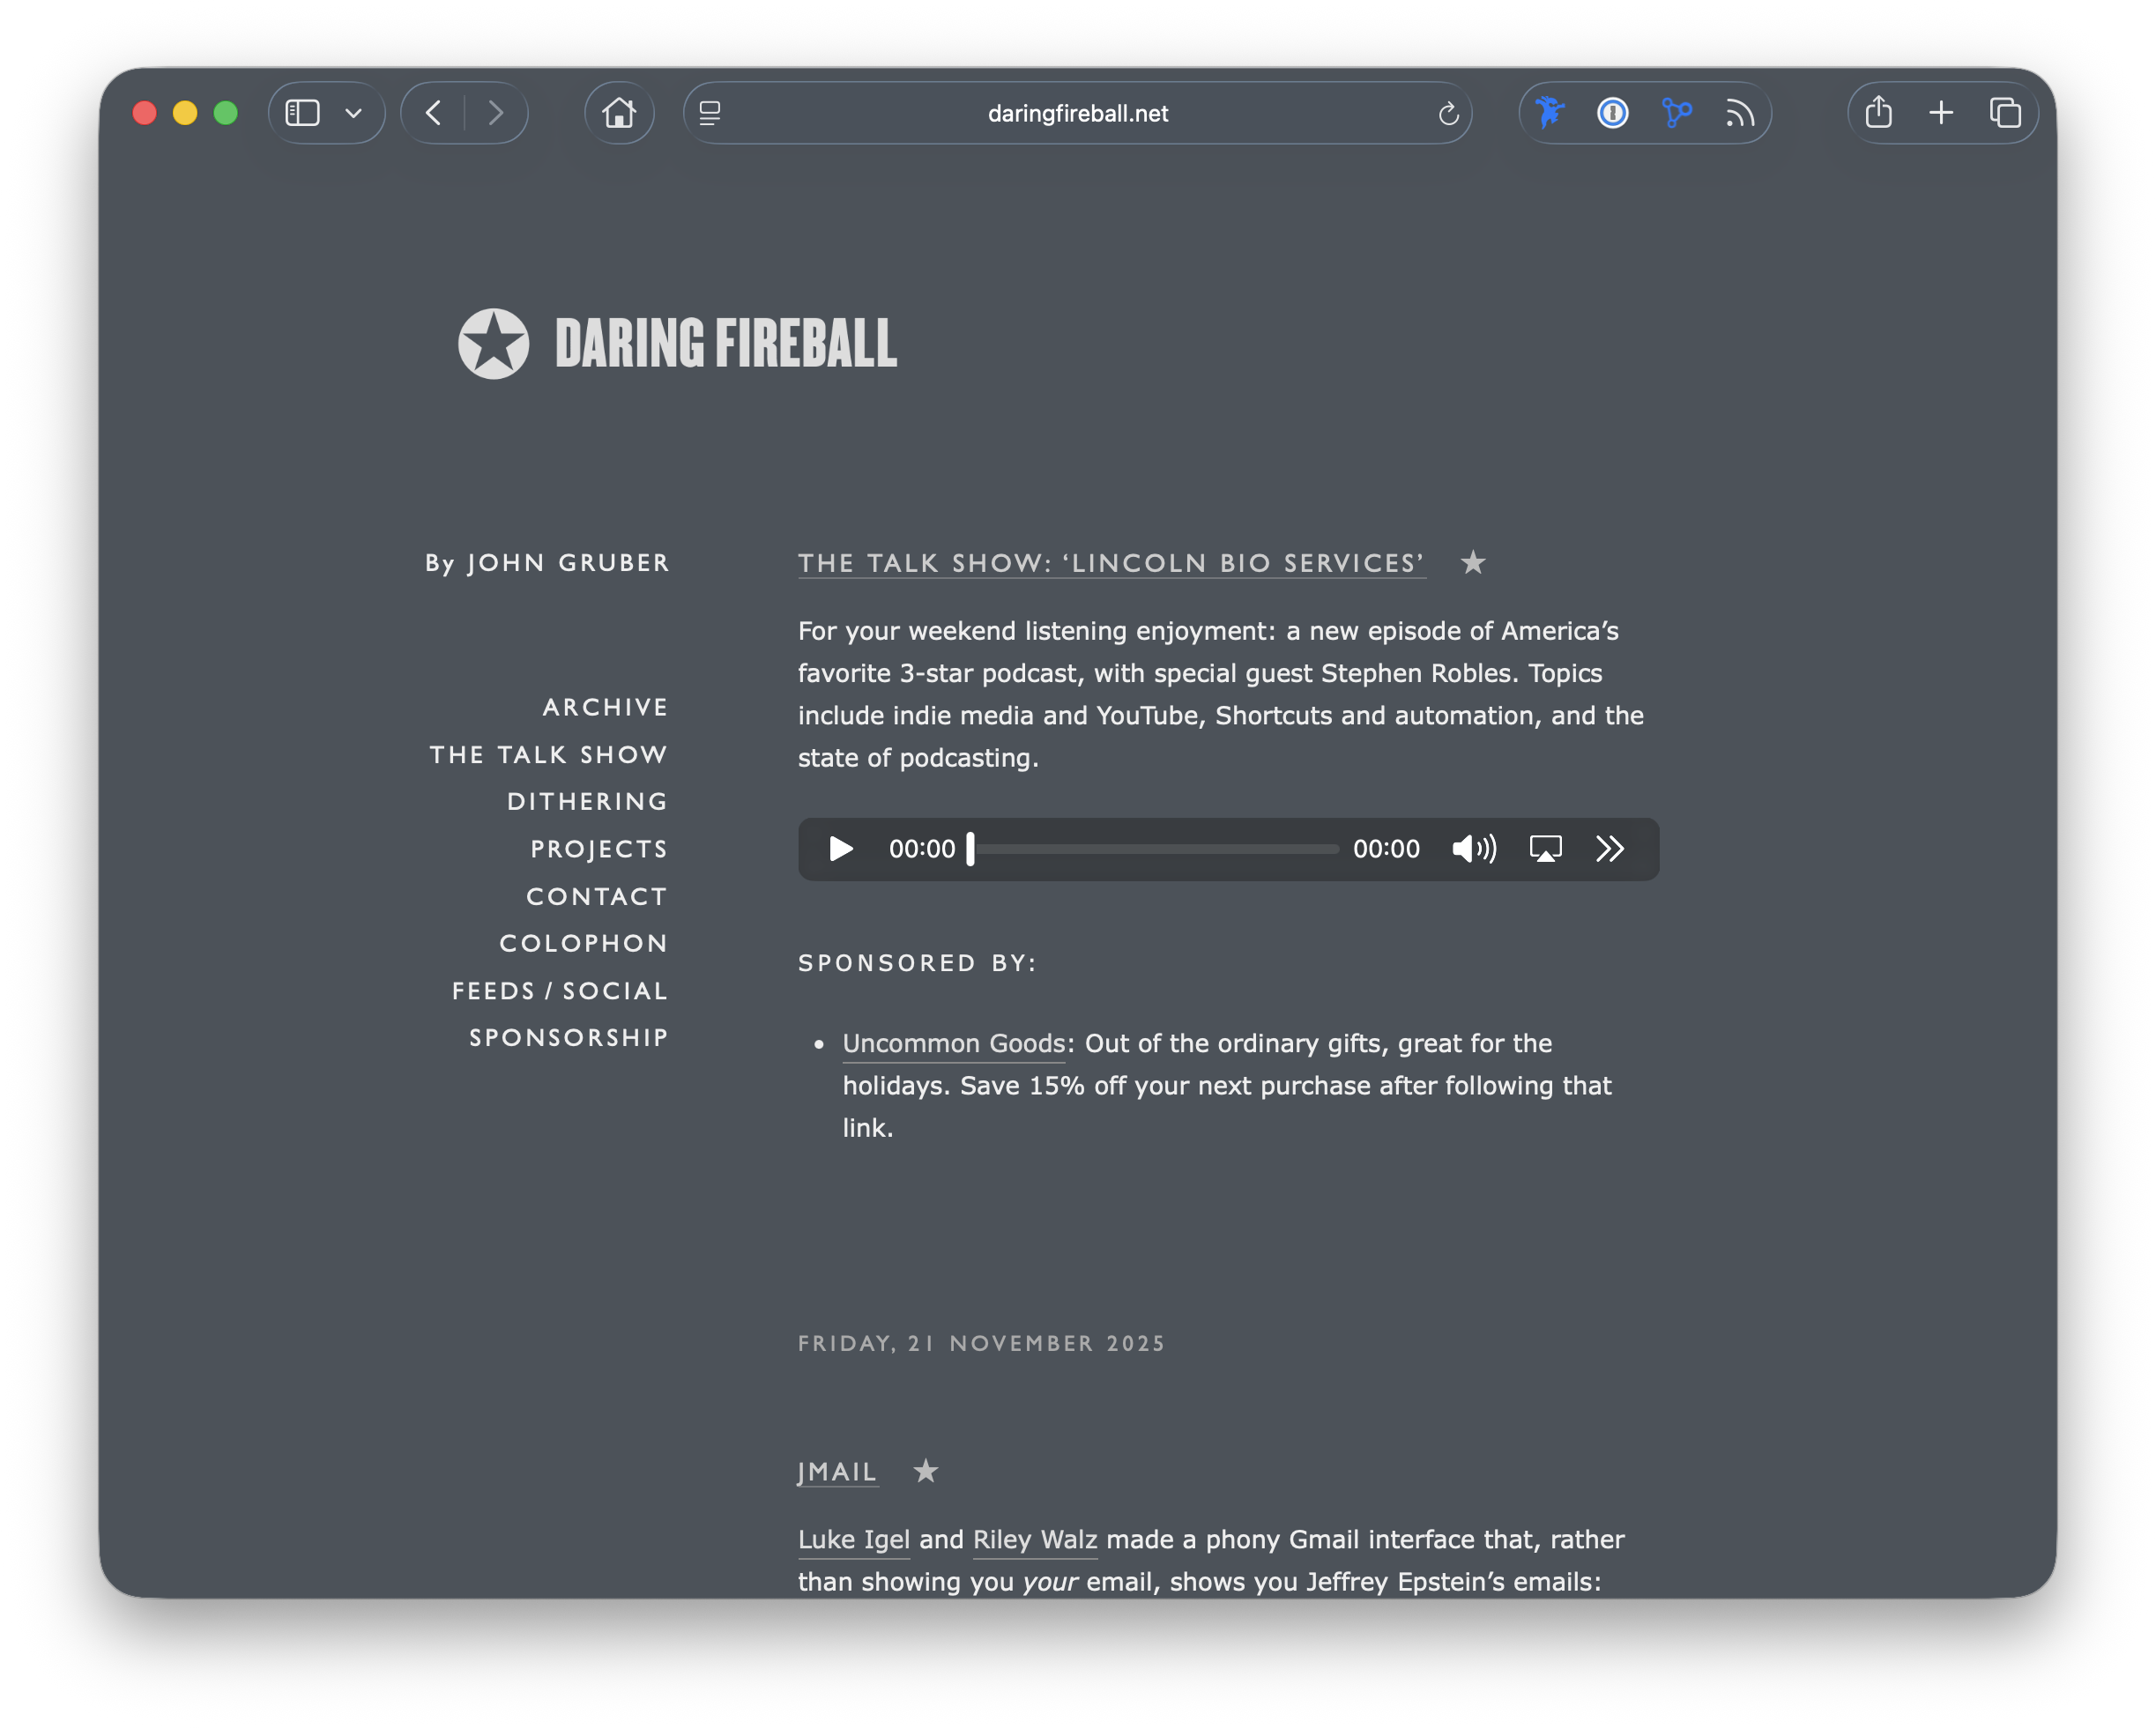This screenshot has height=1729, width=2156.
Task: Toggle AirPlay output for the audio player
Action: tap(1544, 849)
